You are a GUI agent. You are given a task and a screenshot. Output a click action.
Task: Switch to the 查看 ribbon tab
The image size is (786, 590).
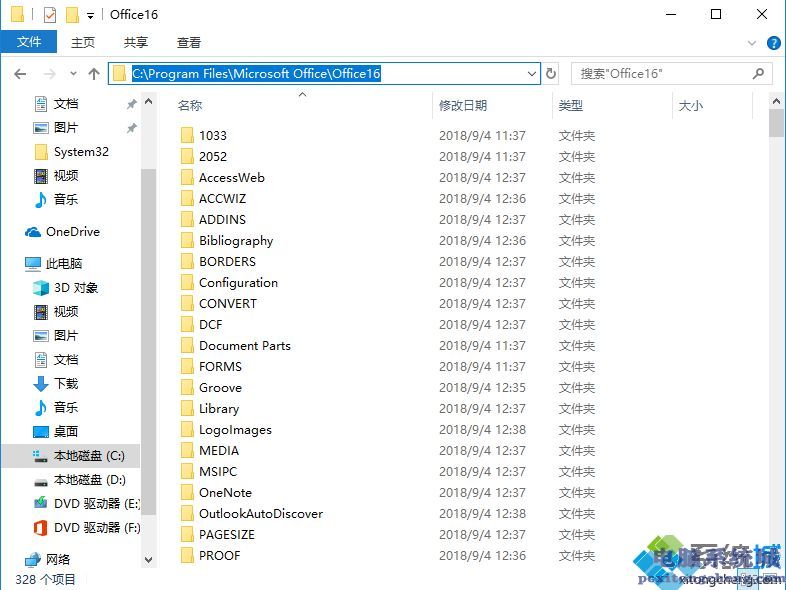(x=189, y=42)
